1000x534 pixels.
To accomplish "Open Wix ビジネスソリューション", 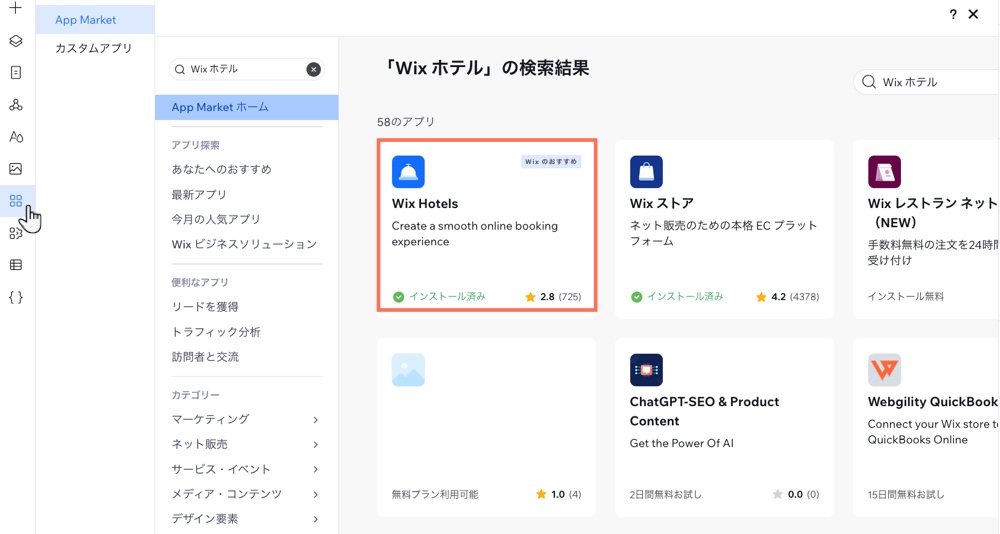I will (244, 244).
